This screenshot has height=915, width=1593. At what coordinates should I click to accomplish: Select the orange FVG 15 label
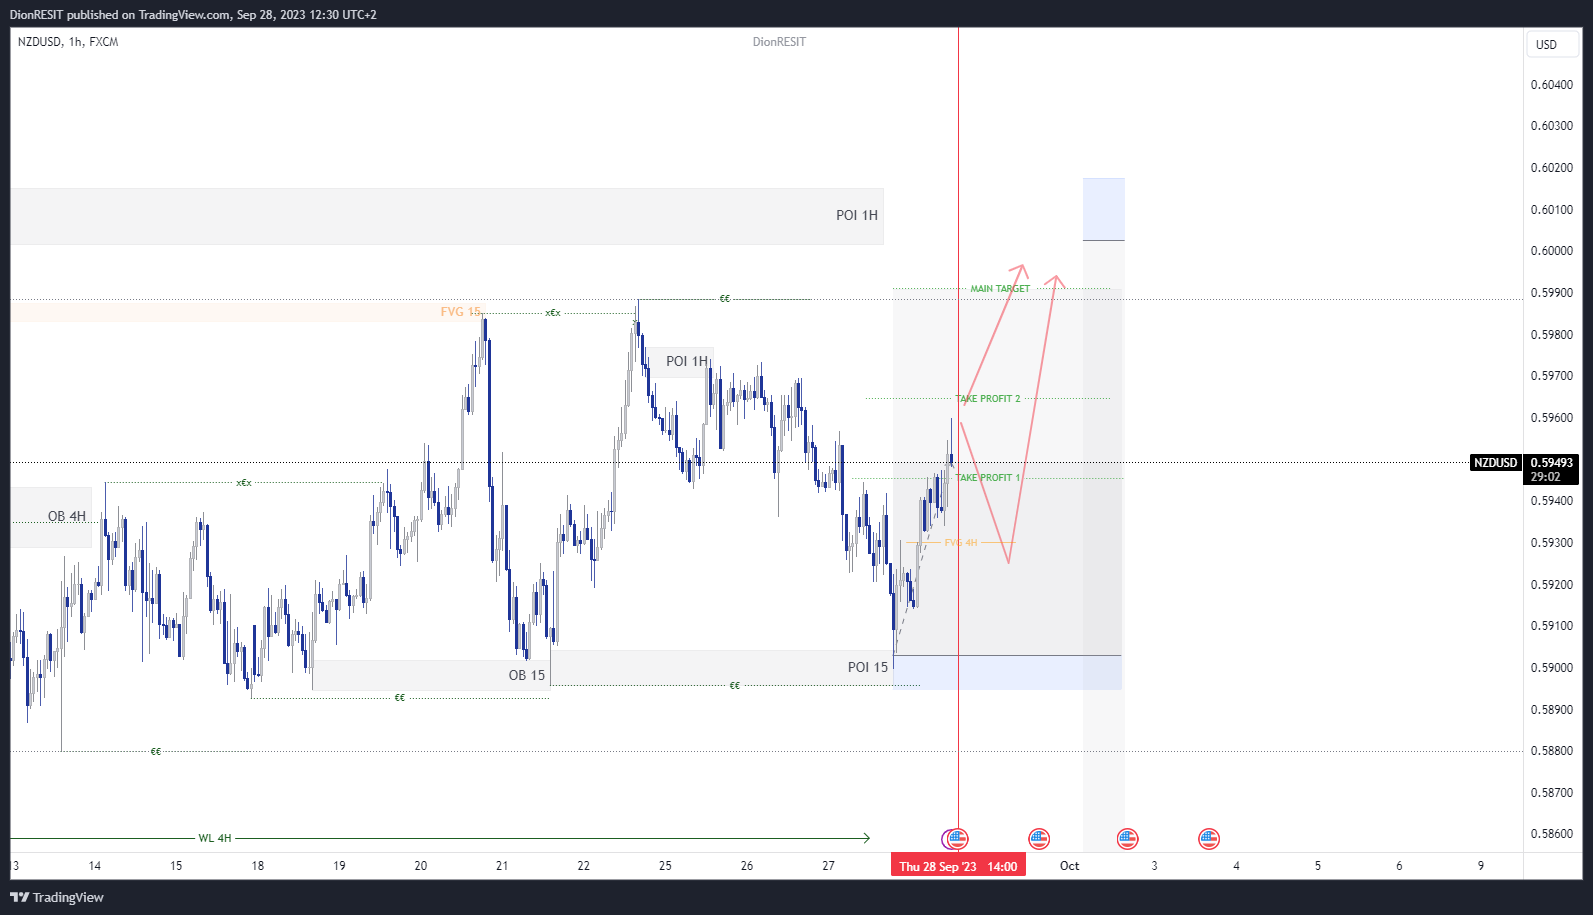[x=460, y=312]
